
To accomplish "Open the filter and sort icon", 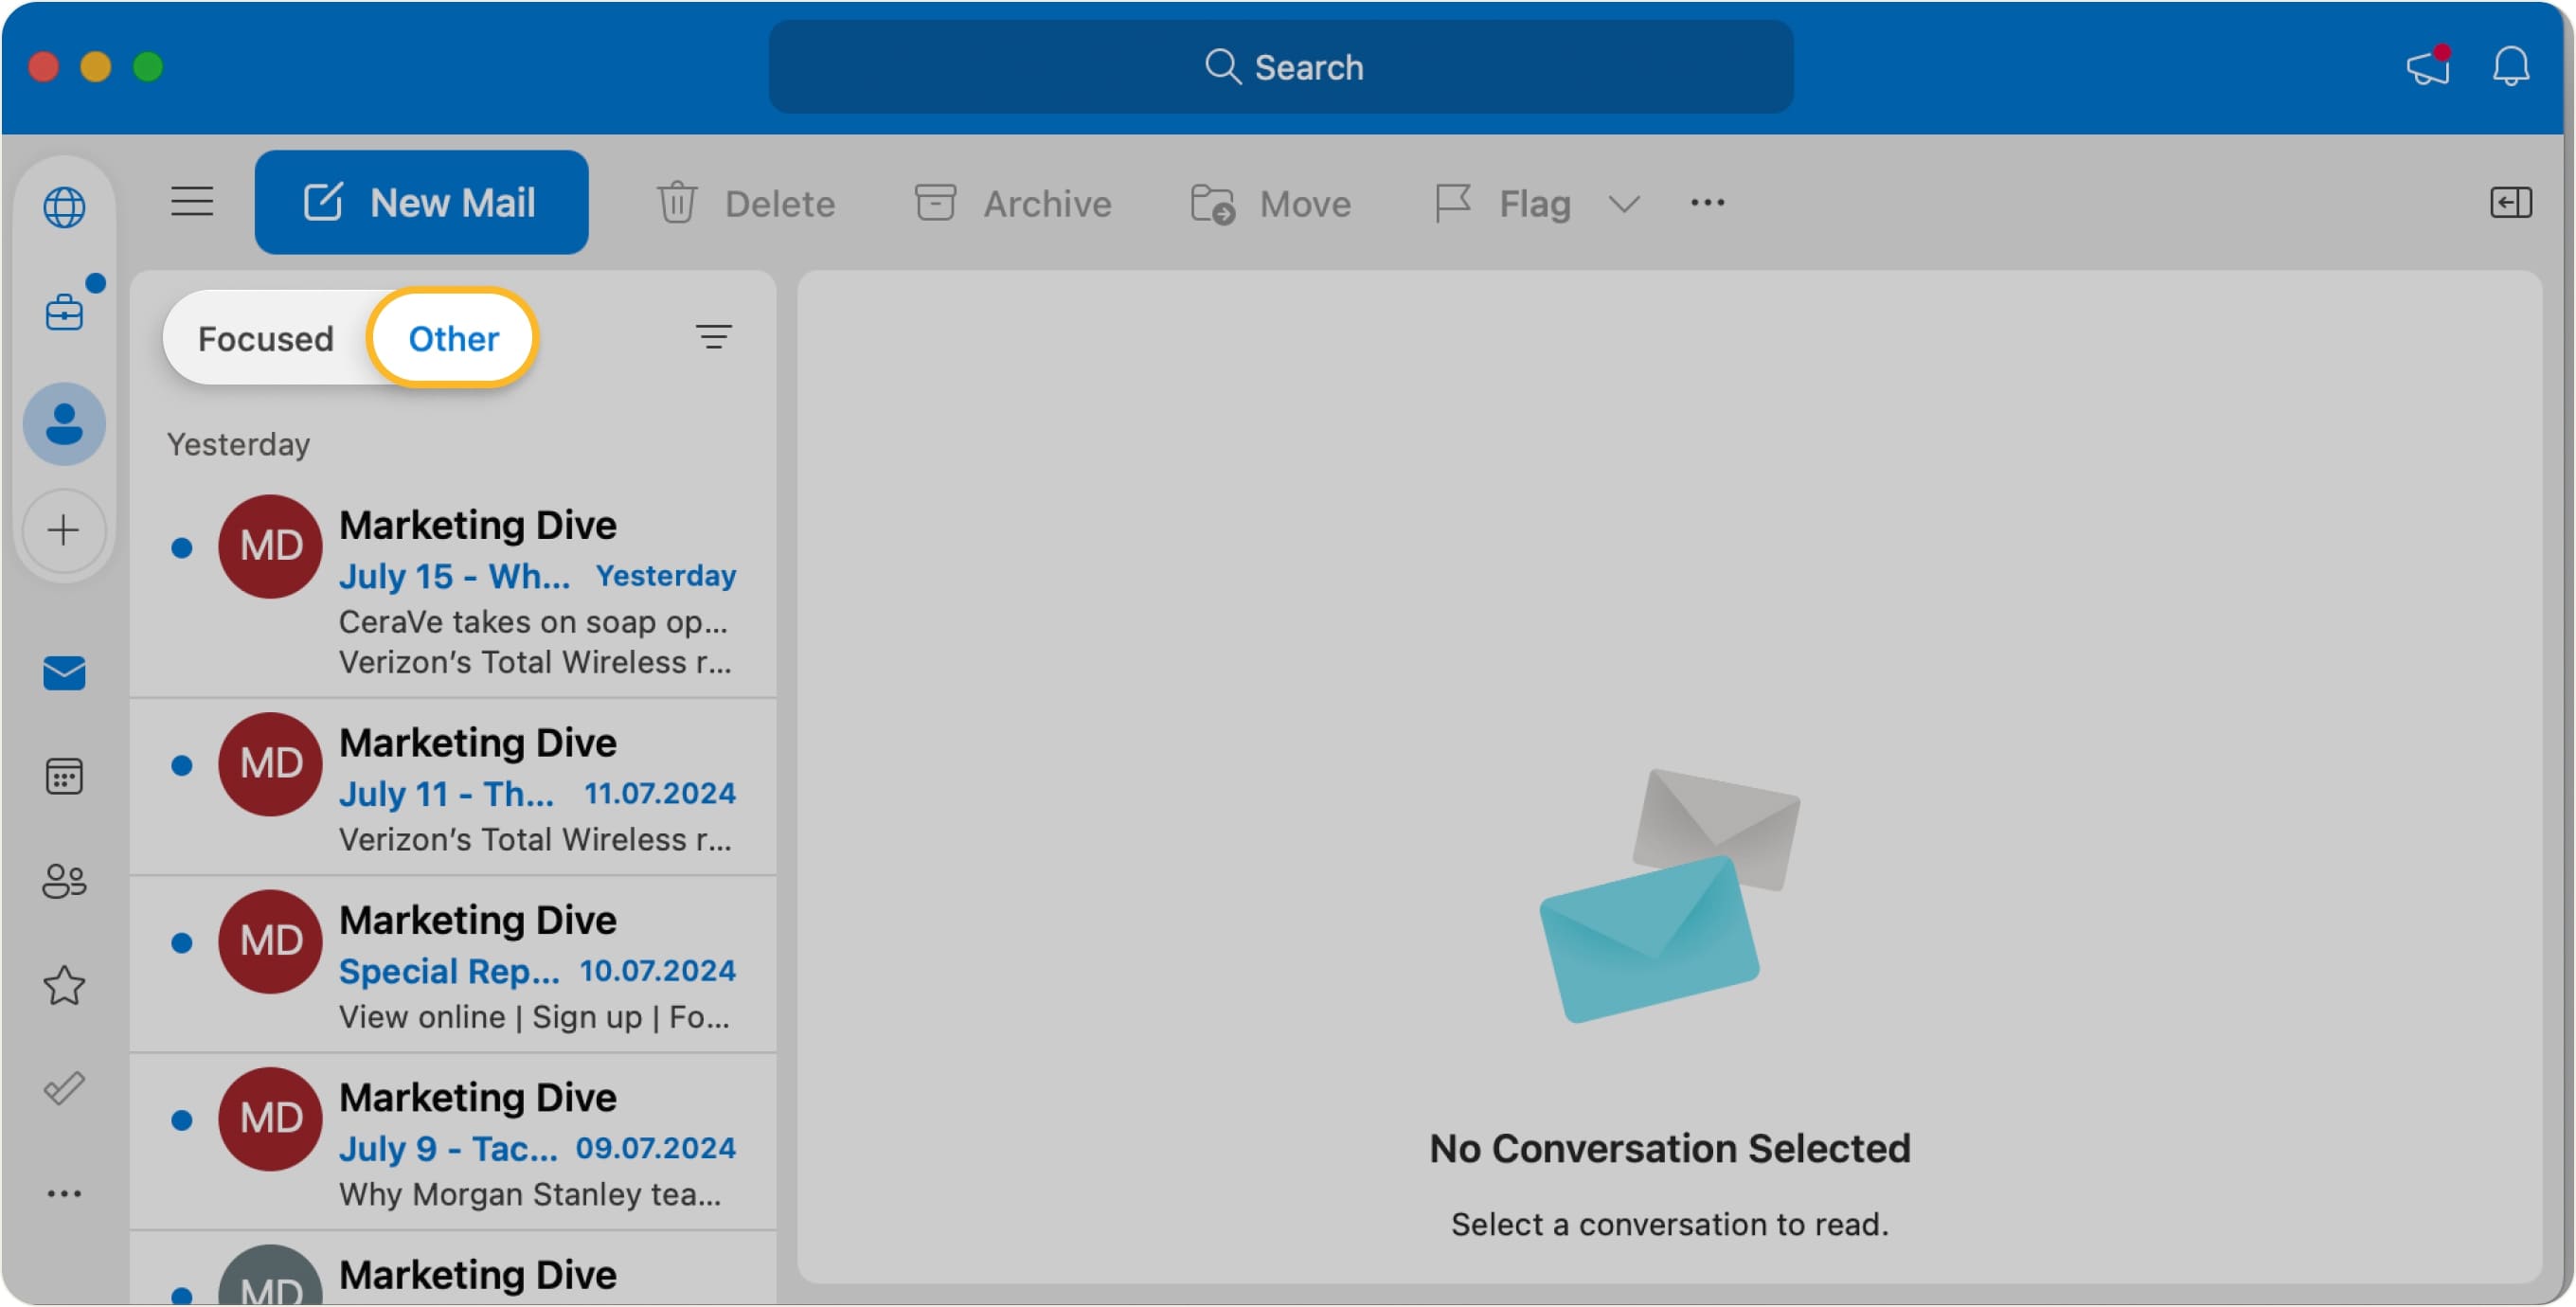I will click(x=713, y=337).
